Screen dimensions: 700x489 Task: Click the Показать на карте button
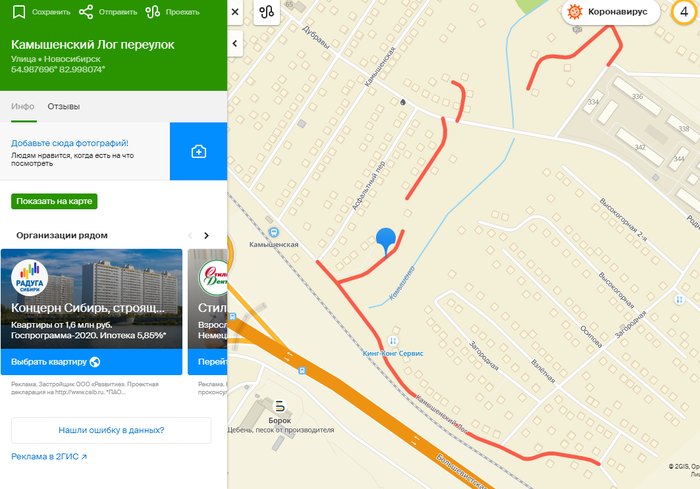tap(54, 201)
